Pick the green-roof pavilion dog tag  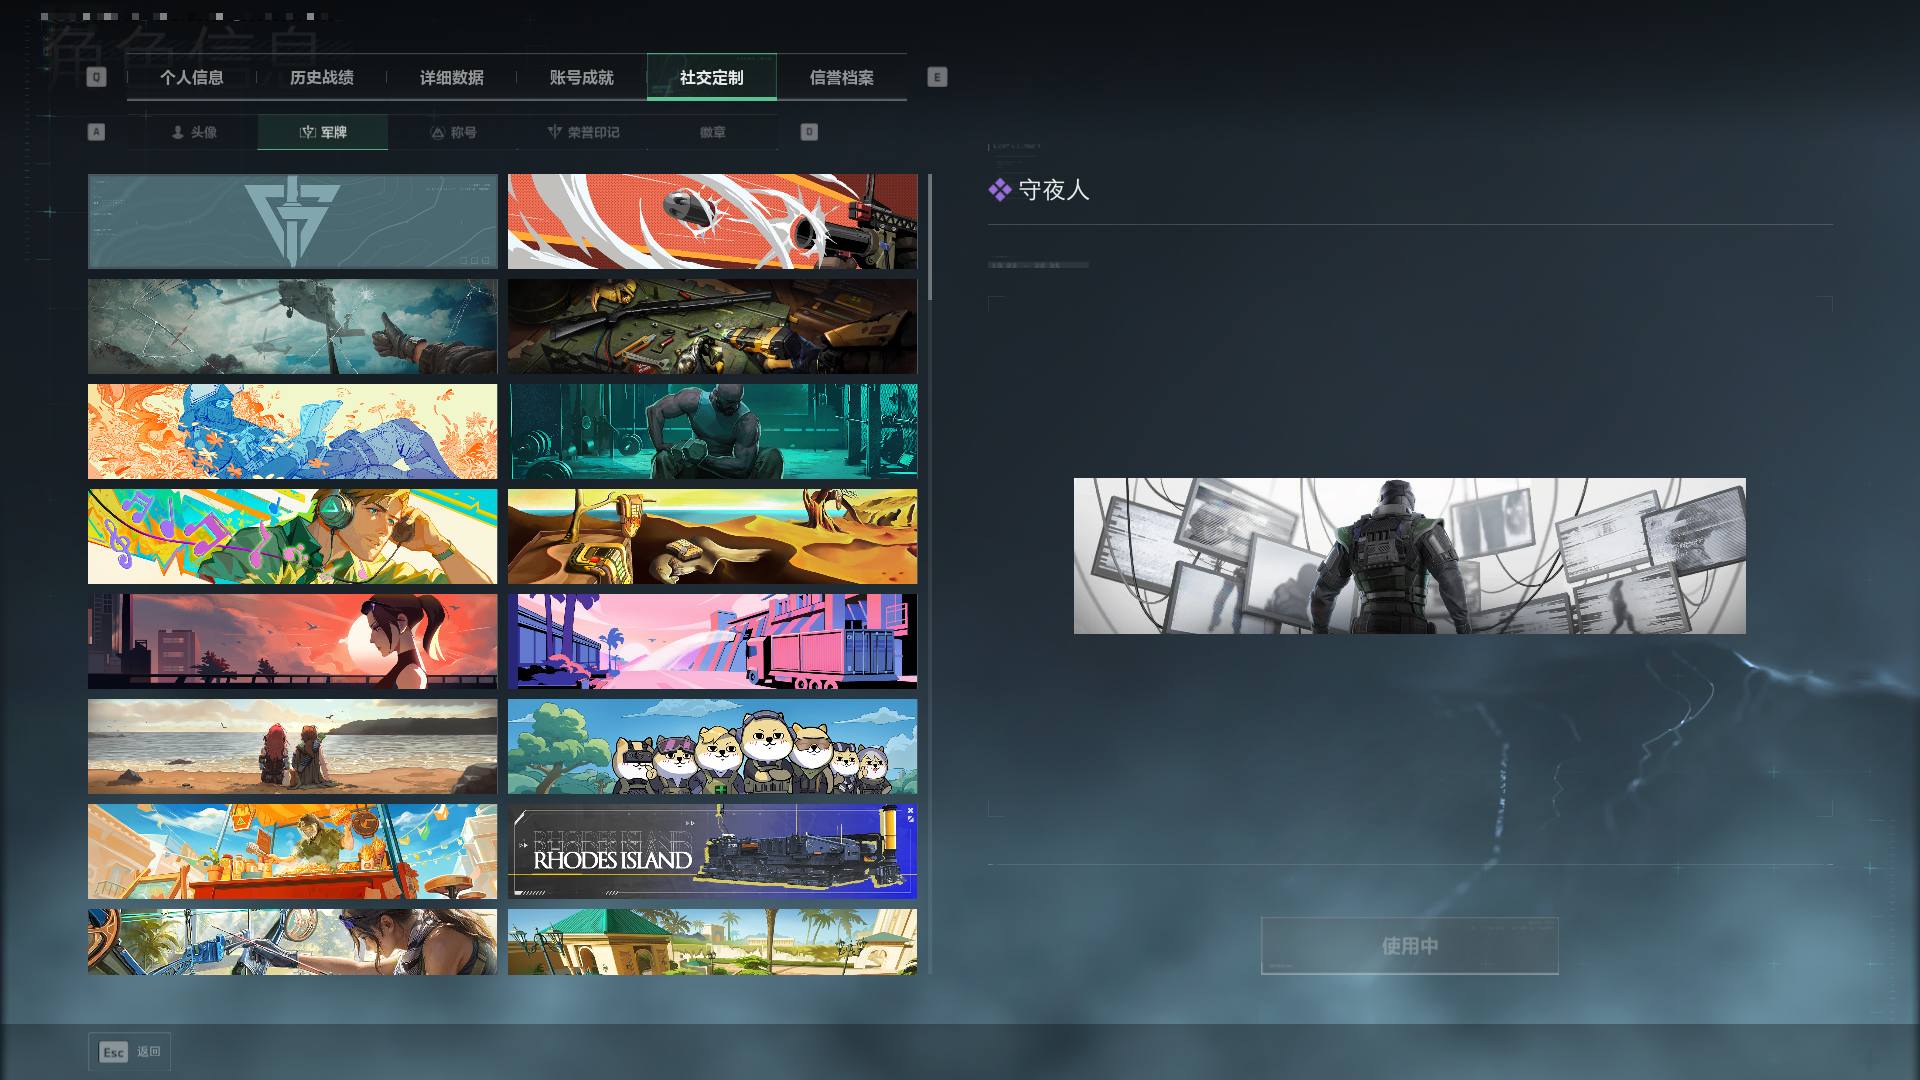pyautogui.click(x=712, y=942)
